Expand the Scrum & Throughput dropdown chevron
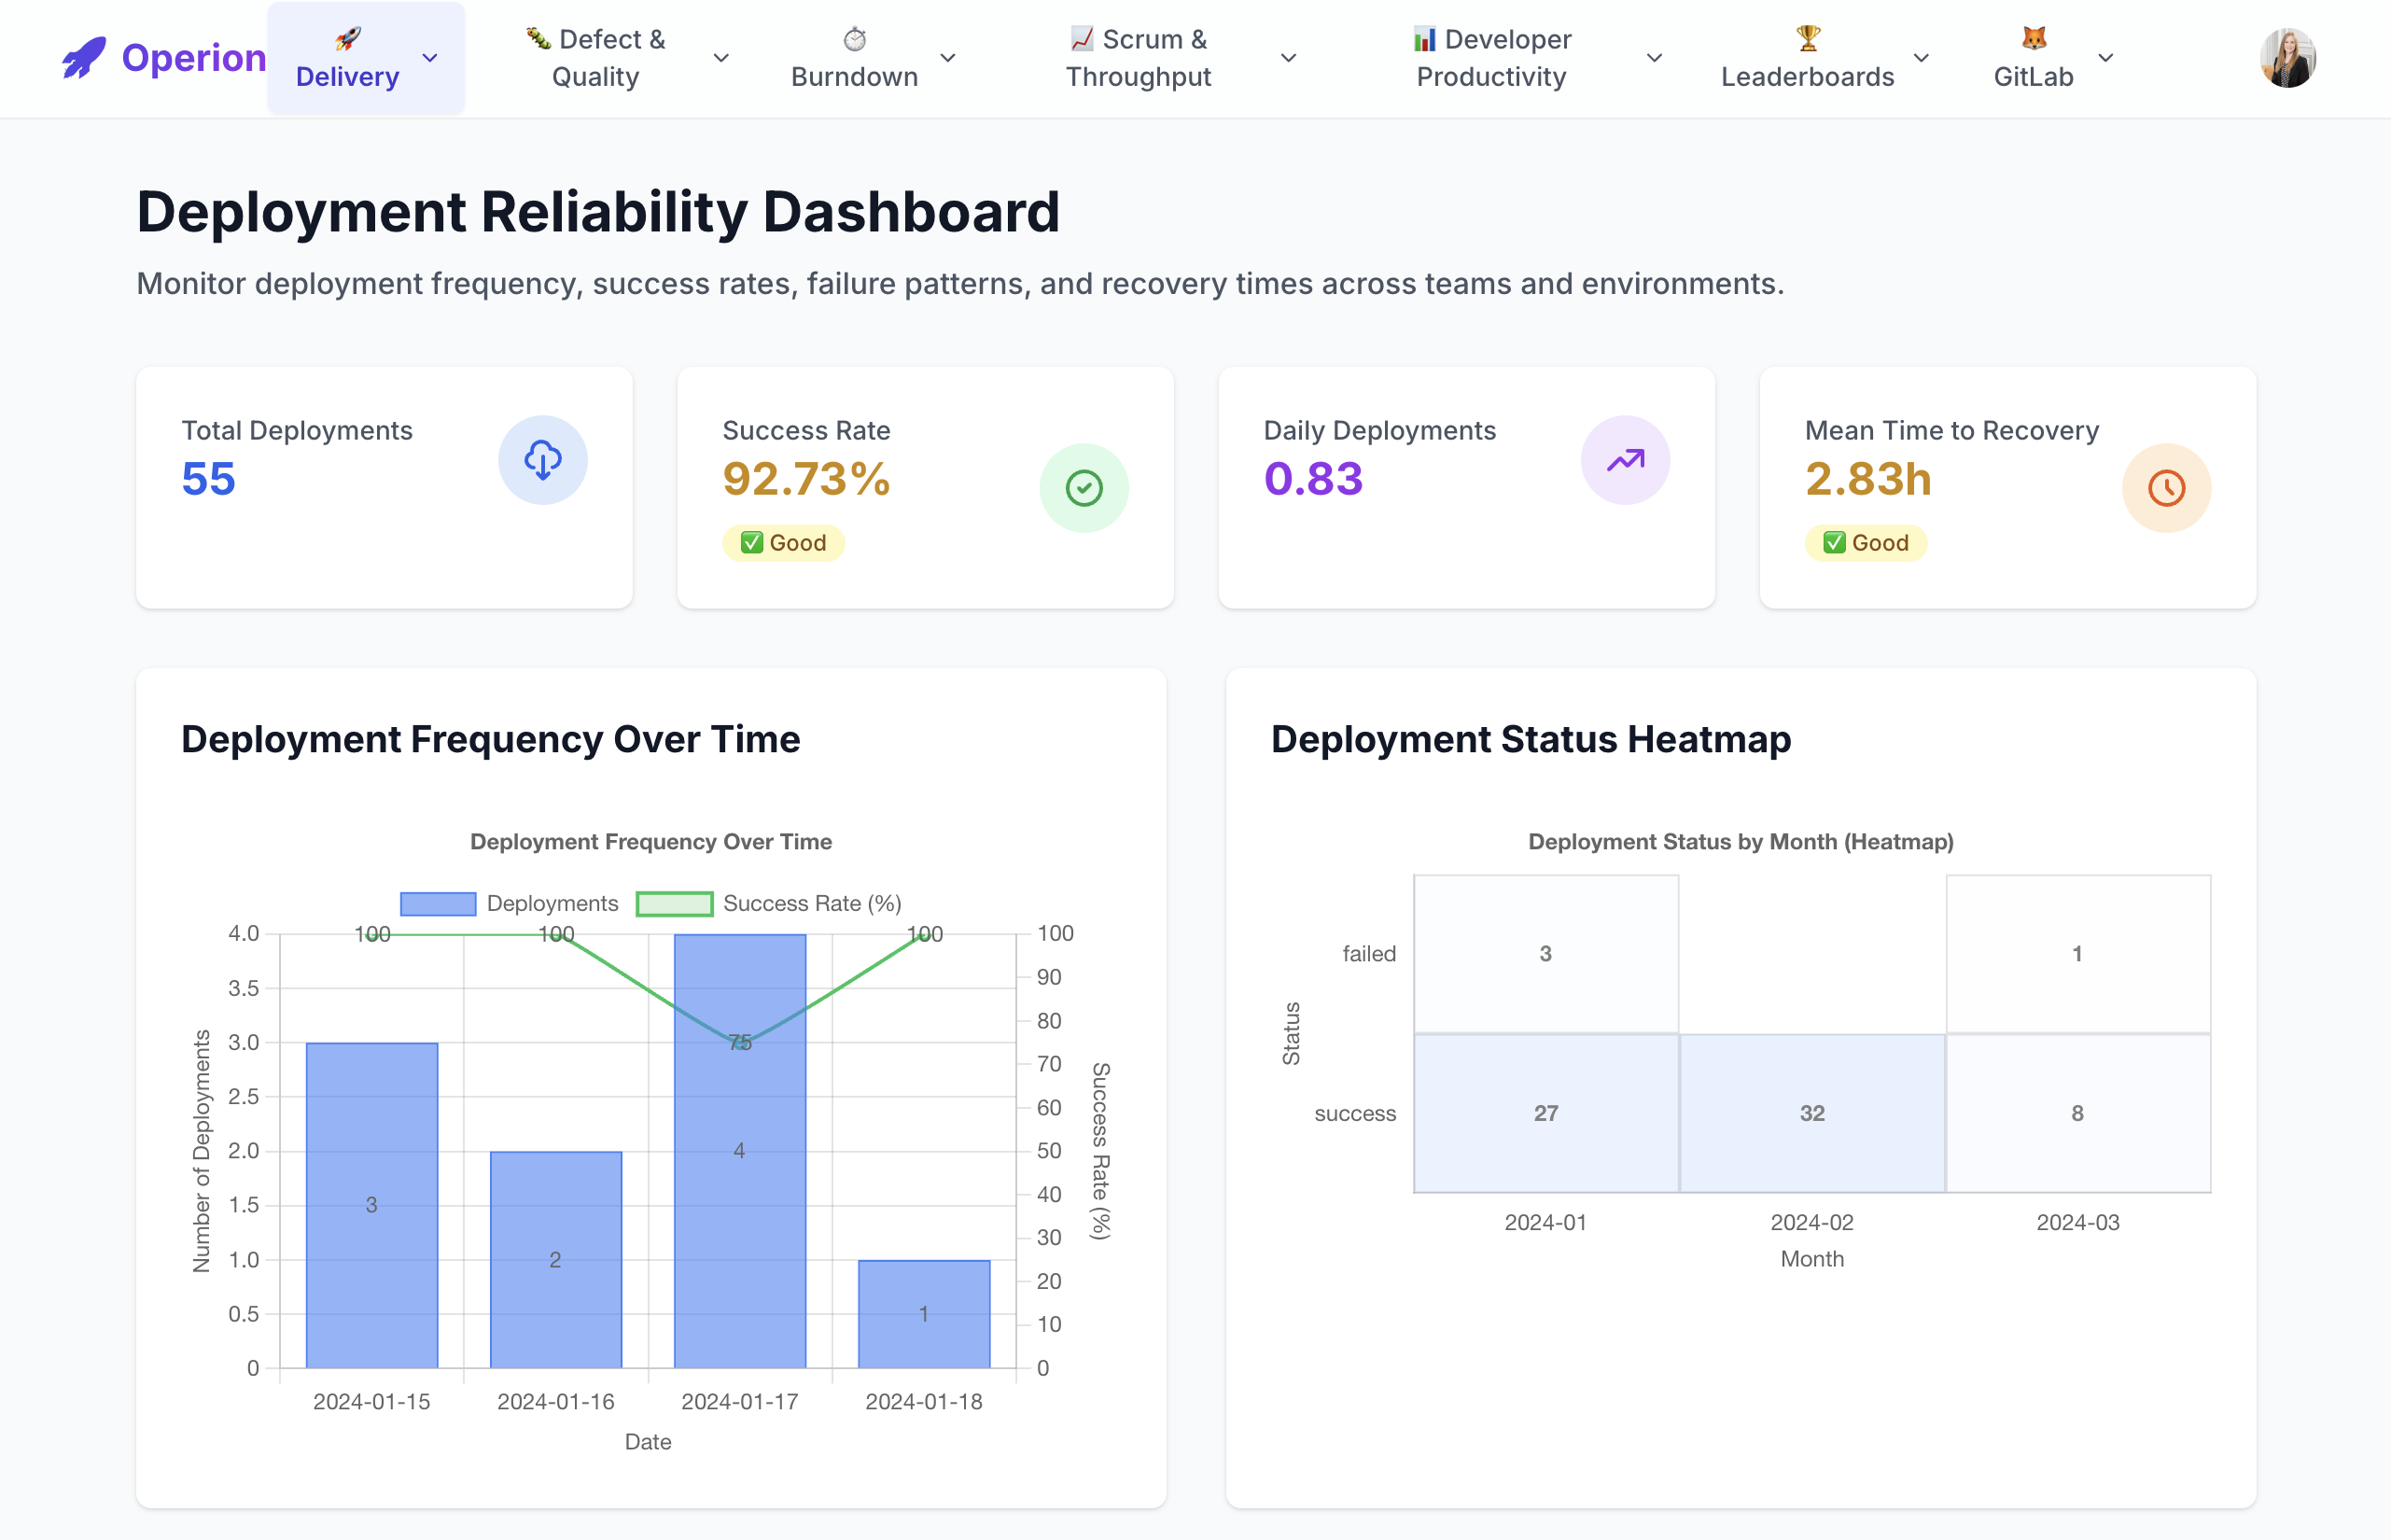This screenshot has width=2391, height=1540. (x=1288, y=58)
